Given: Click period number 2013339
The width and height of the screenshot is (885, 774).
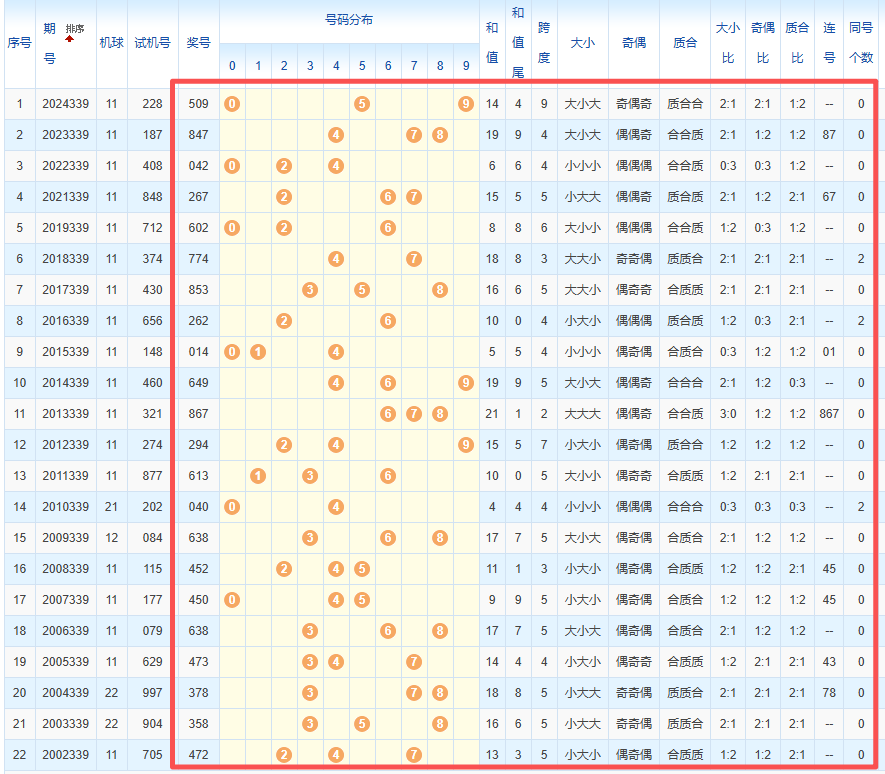Looking at the screenshot, I should pos(65,414).
